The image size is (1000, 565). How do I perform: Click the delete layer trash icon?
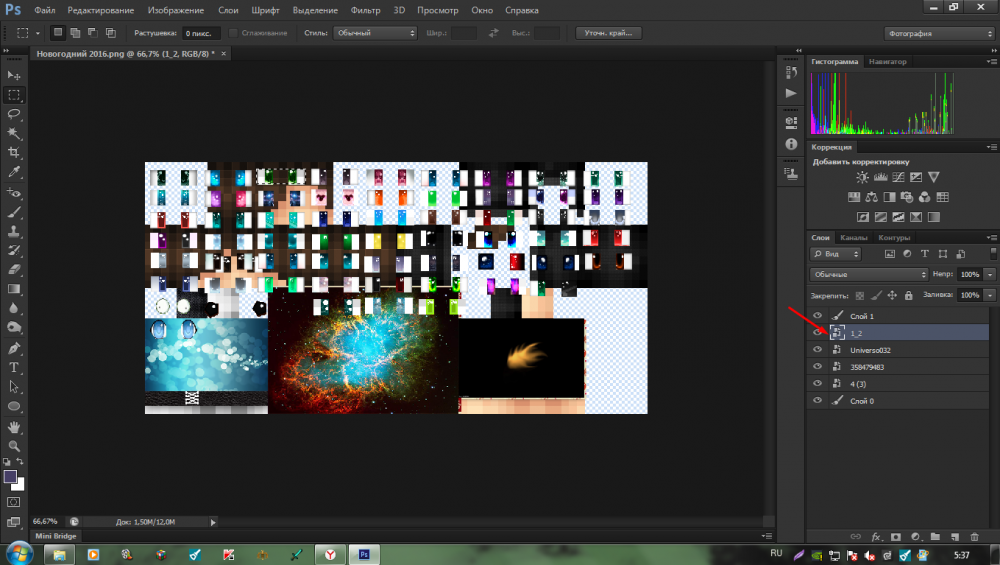pyautogui.click(x=975, y=537)
